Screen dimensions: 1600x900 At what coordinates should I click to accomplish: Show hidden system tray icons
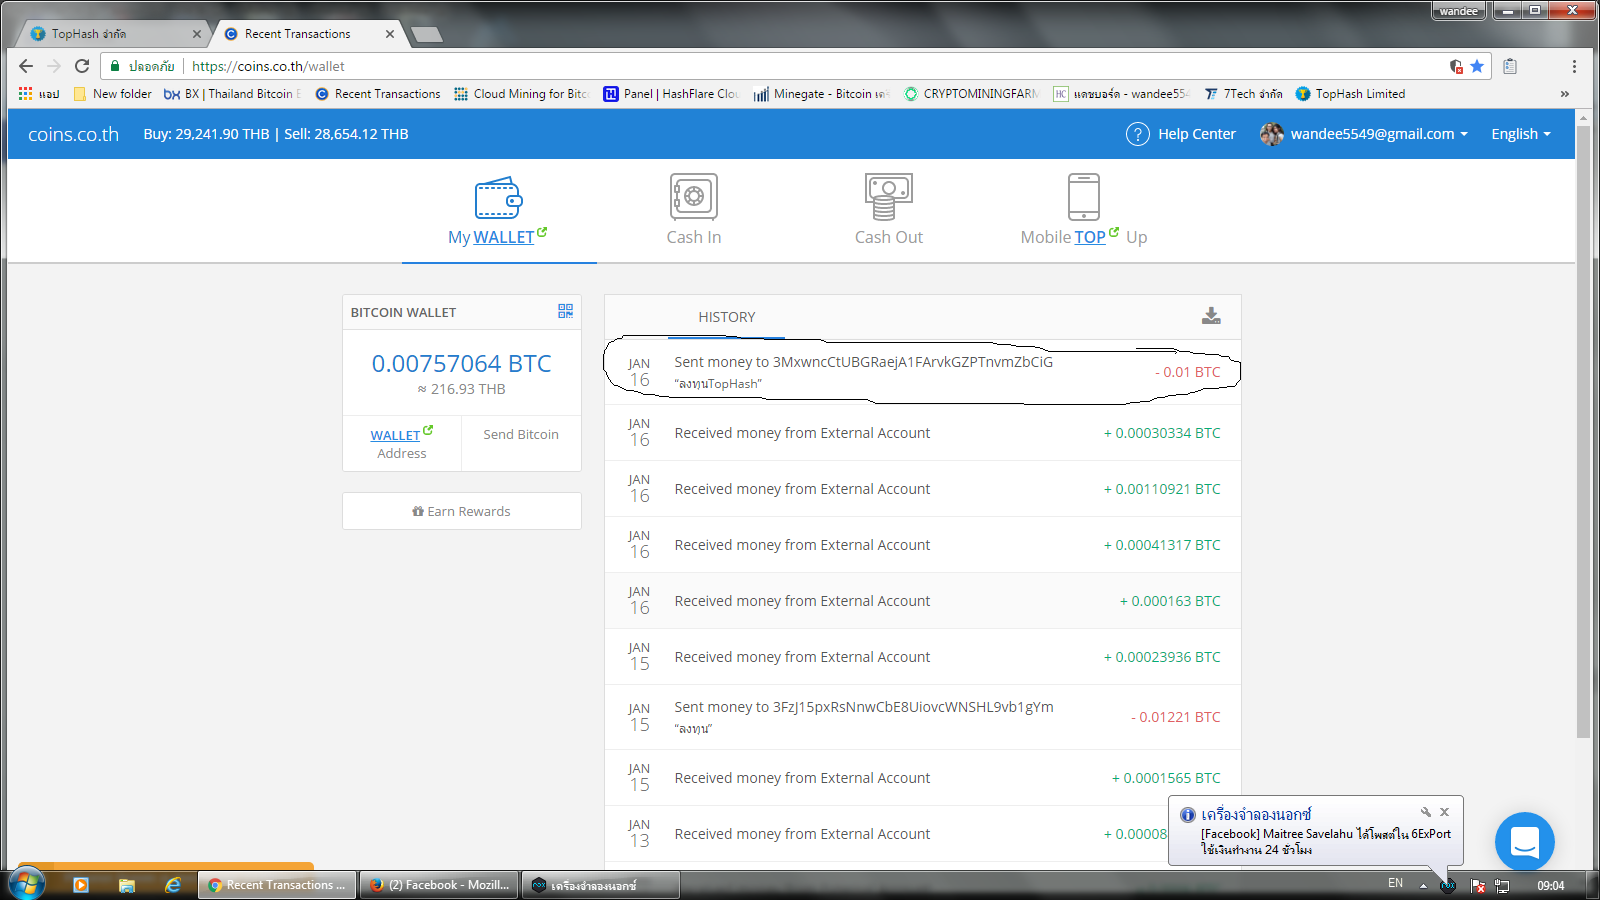coord(1423,885)
